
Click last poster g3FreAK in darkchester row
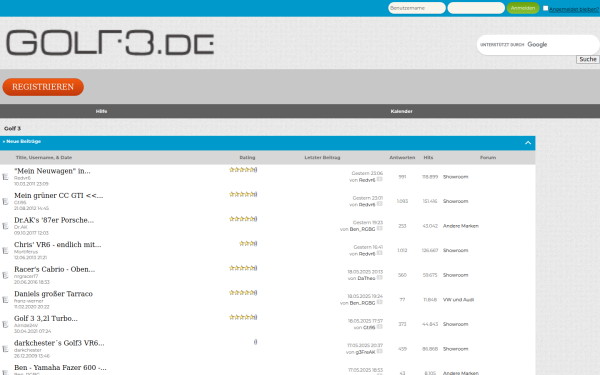[365, 352]
